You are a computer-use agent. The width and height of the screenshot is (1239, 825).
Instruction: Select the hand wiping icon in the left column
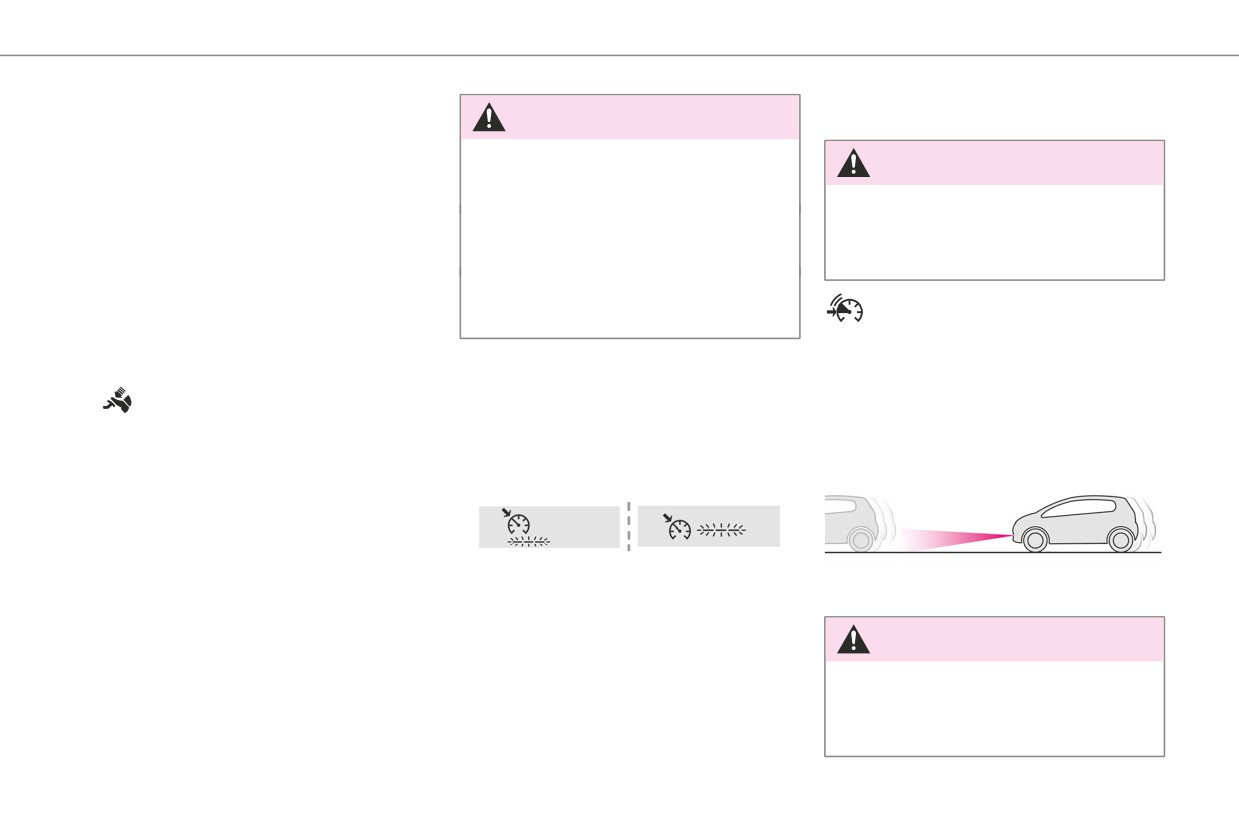(x=118, y=401)
